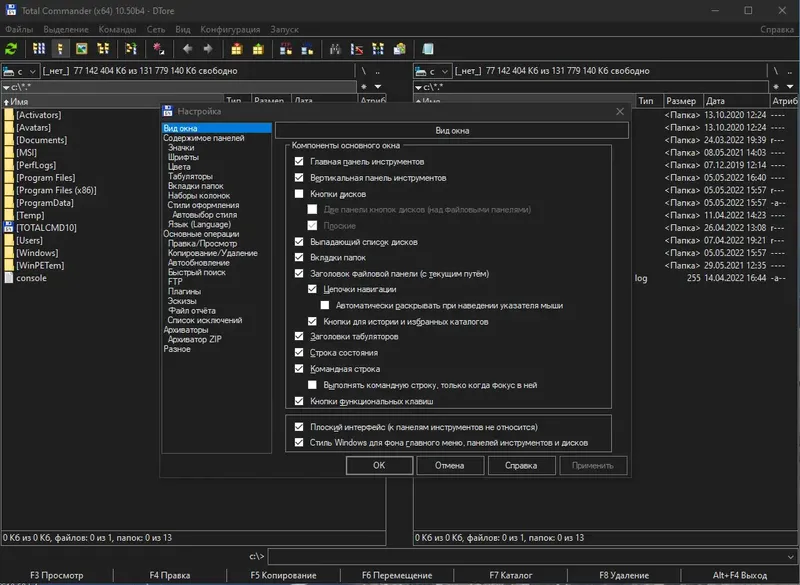Click the OK button in settings dialog
The width and height of the screenshot is (800, 585).
(379, 465)
